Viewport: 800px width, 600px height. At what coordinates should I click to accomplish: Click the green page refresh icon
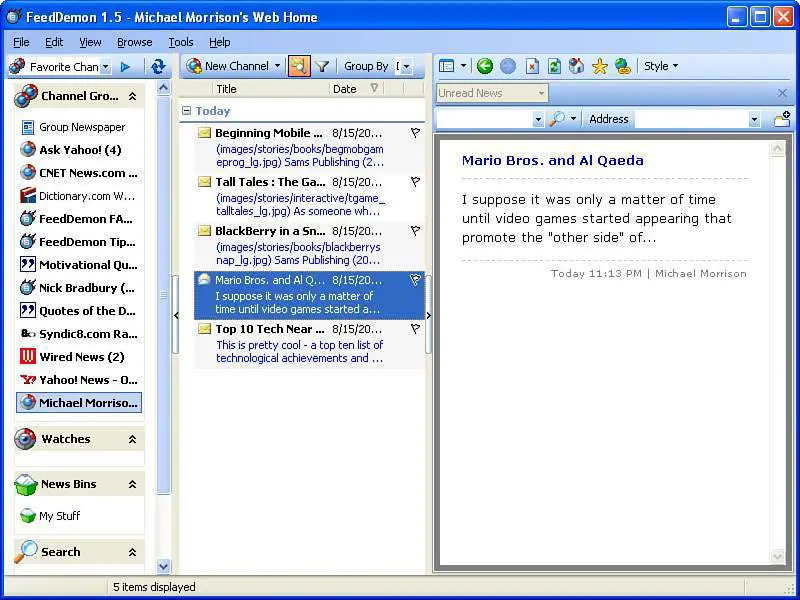(554, 66)
